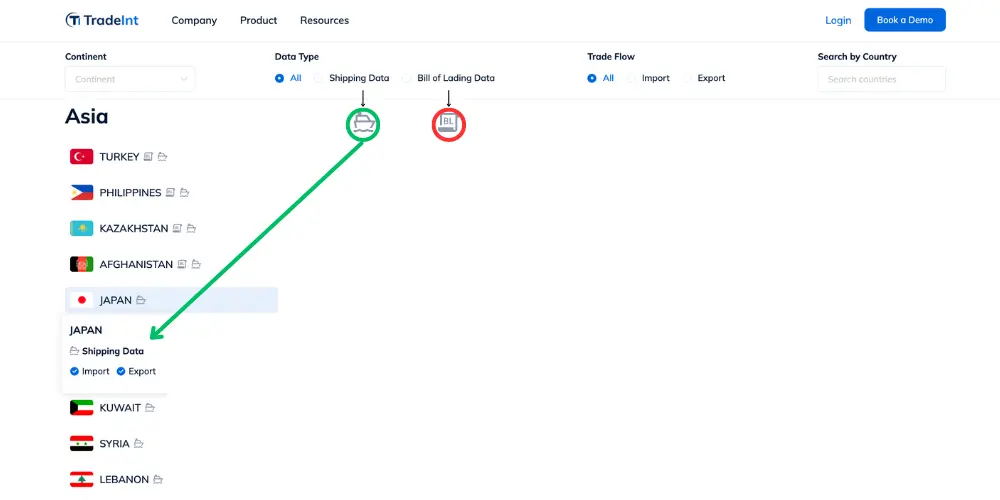This screenshot has height=500, width=1000.
Task: Click the Login link
Action: (838, 20)
